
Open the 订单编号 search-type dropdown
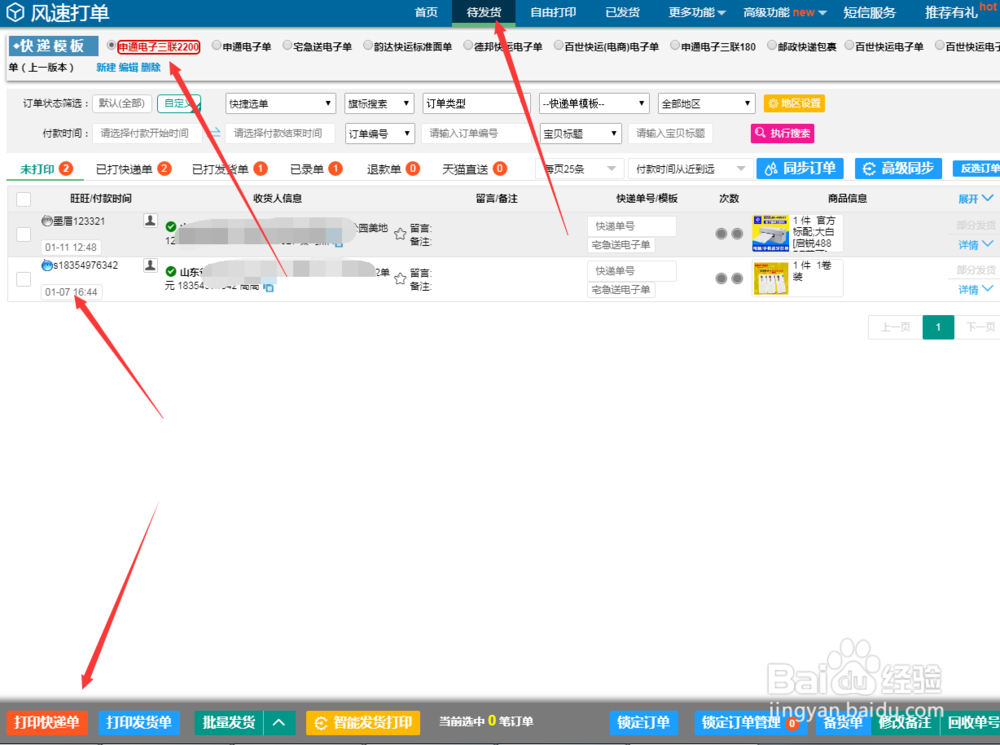click(x=380, y=133)
